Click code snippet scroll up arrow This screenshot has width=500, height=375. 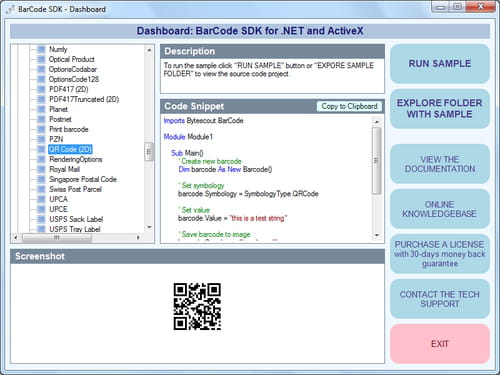[x=377, y=122]
